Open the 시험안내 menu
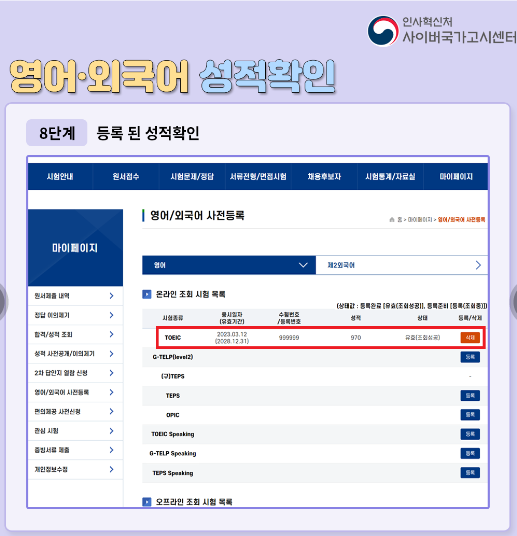The width and height of the screenshot is (517, 536). pyautogui.click(x=60, y=176)
